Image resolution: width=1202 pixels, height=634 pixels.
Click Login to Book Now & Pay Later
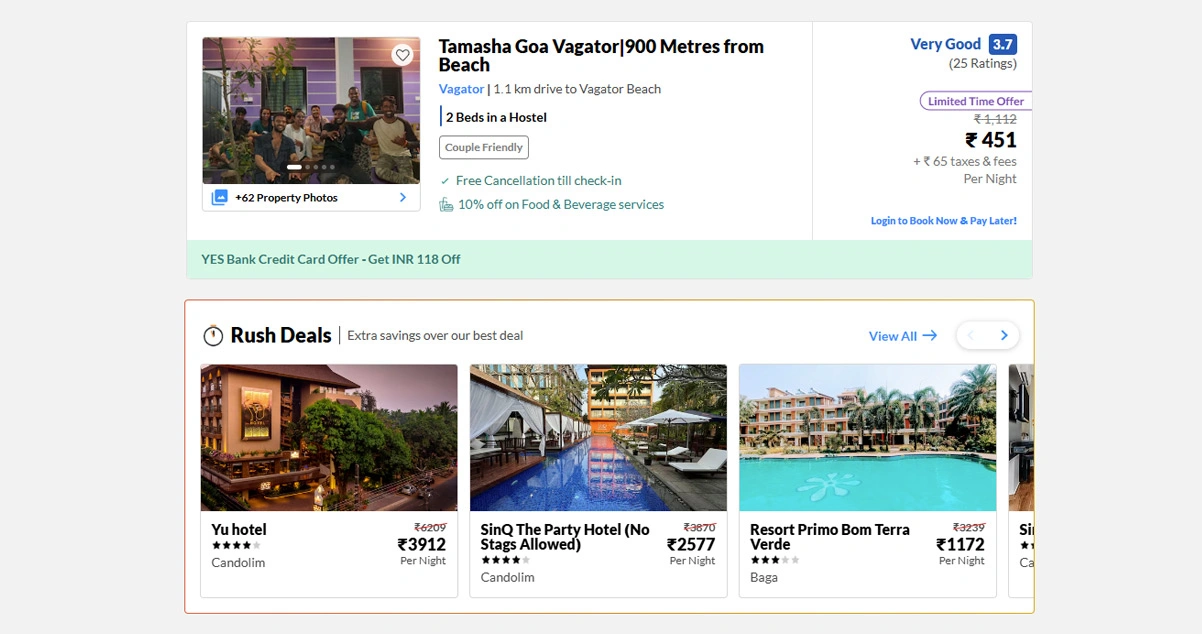(943, 221)
